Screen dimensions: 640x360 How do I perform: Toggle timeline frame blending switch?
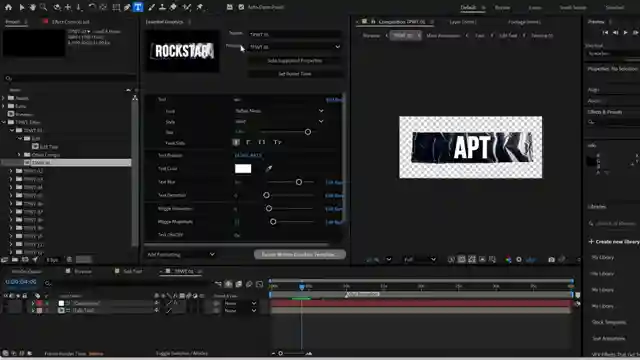pos(239,284)
